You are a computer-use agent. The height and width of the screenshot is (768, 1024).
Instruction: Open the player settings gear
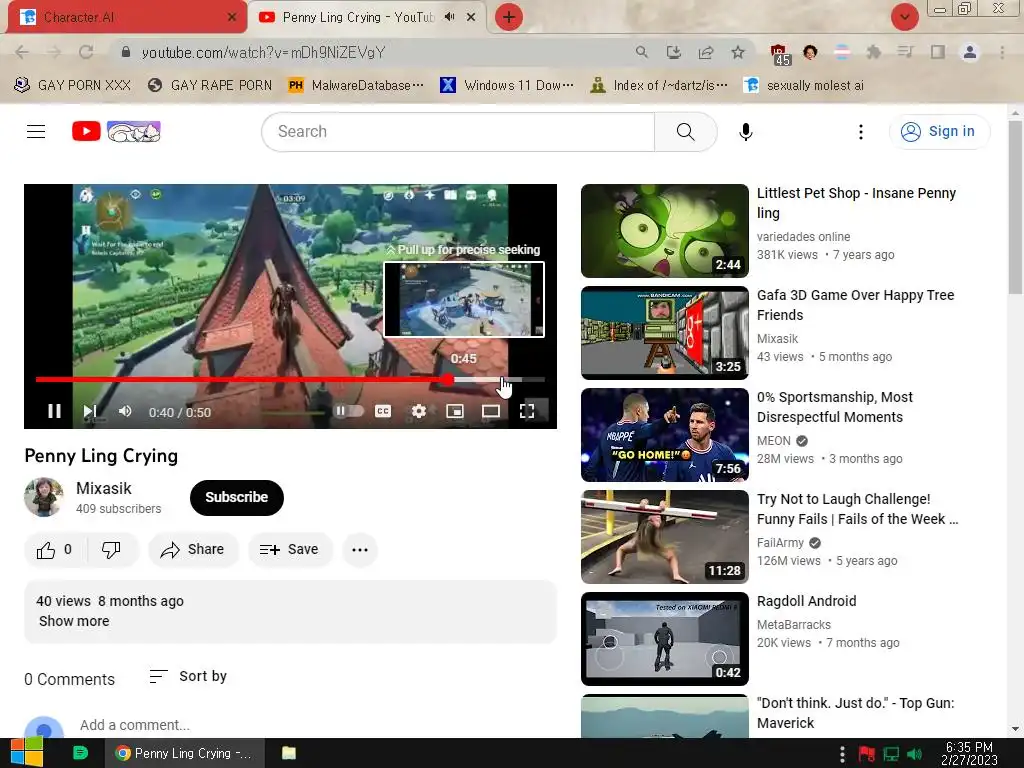pyautogui.click(x=419, y=411)
